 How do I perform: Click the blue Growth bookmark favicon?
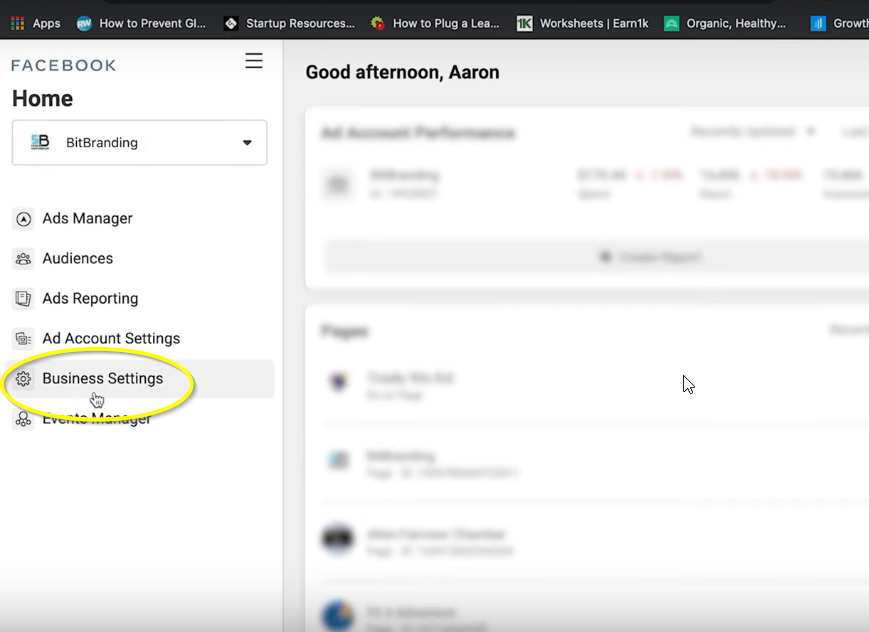[x=818, y=23]
